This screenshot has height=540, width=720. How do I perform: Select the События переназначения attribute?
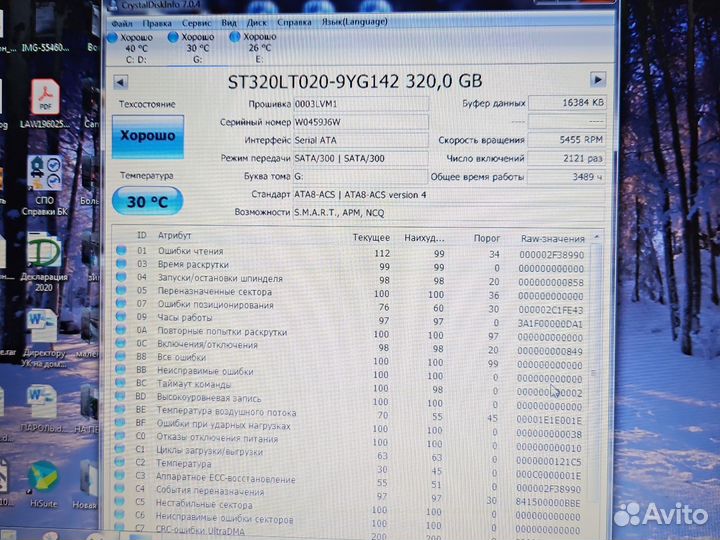click(x=210, y=491)
